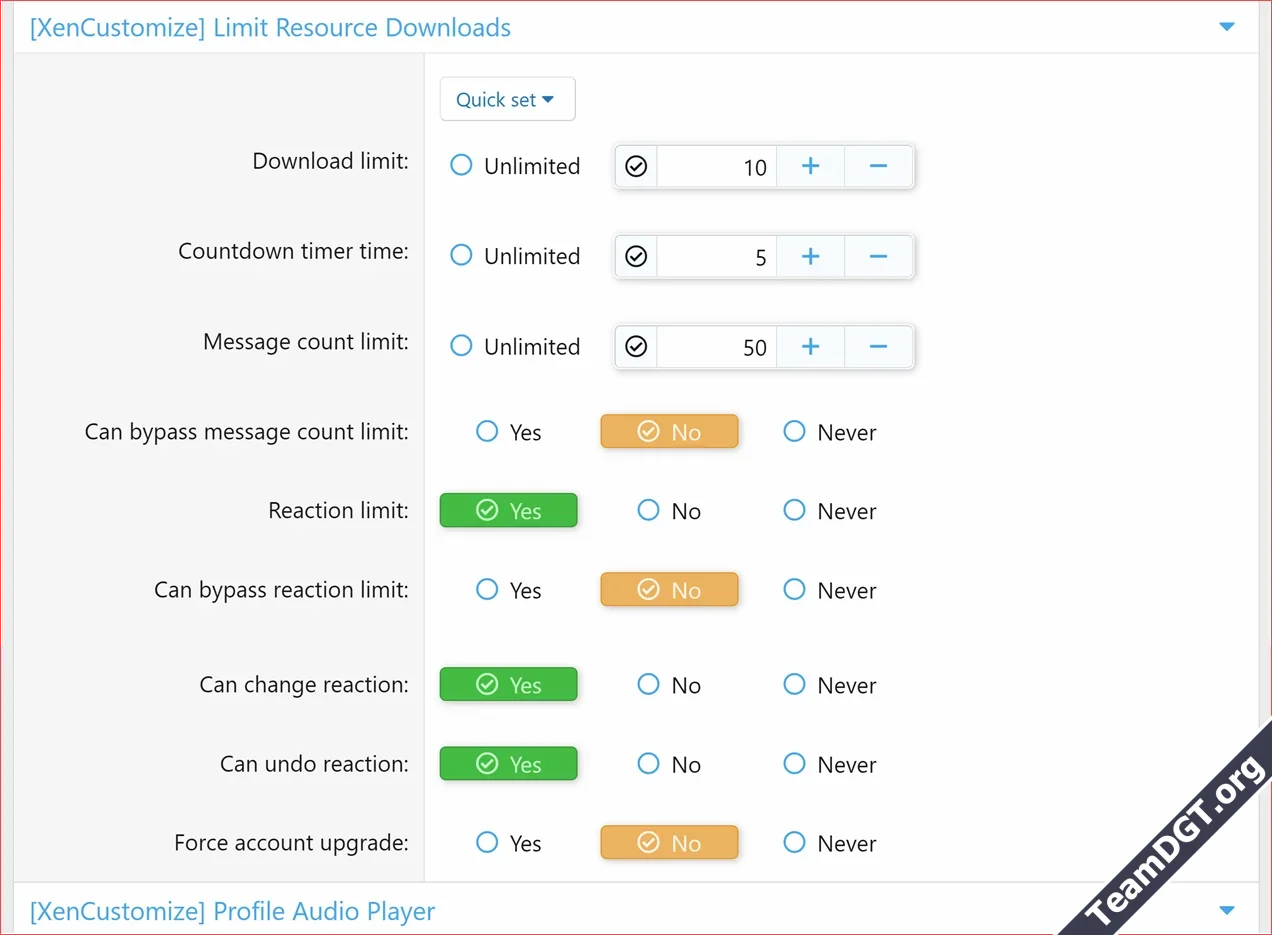The width and height of the screenshot is (1272, 935).
Task: Collapse the Limit Resource Downloads section
Action: tap(1227, 27)
